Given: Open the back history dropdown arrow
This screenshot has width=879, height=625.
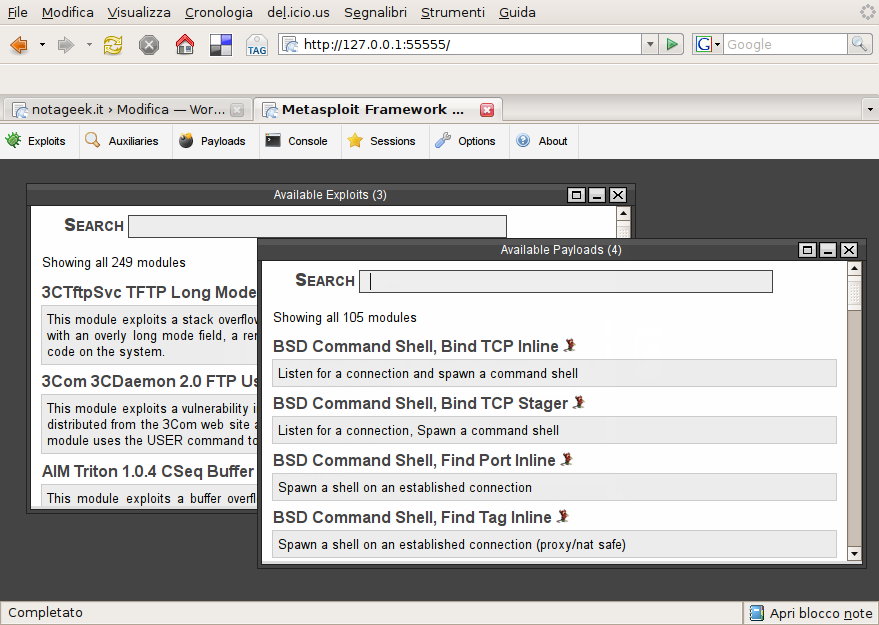Looking at the screenshot, I should (42, 44).
